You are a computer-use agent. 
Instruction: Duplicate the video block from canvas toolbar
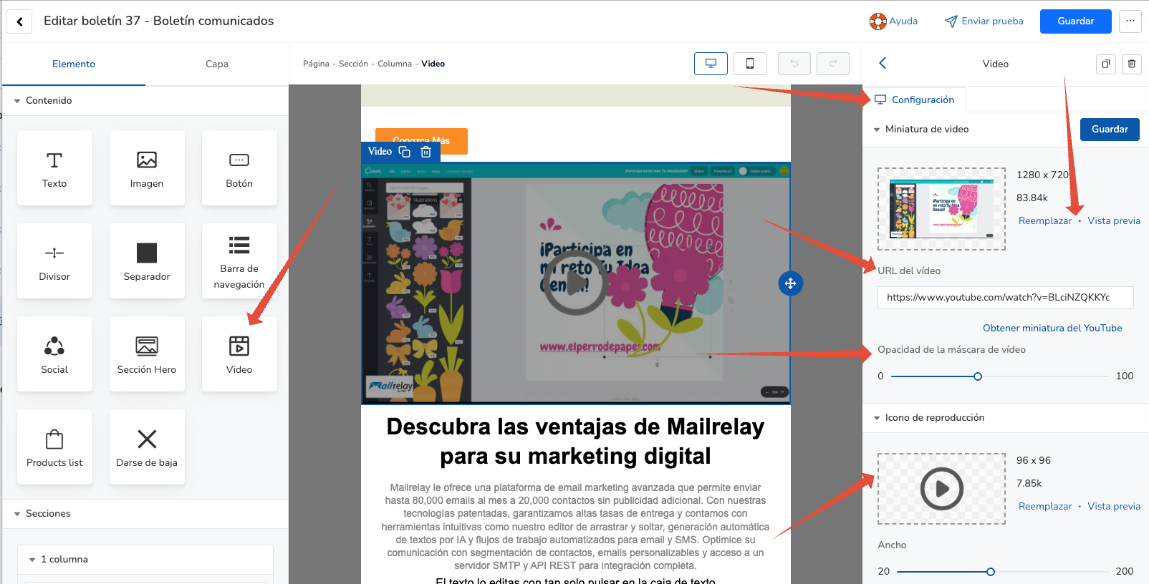tap(404, 152)
